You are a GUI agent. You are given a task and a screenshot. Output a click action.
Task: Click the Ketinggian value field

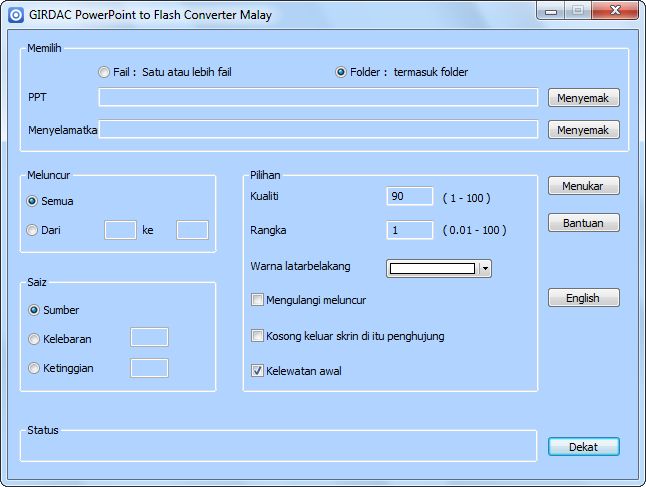tap(149, 368)
